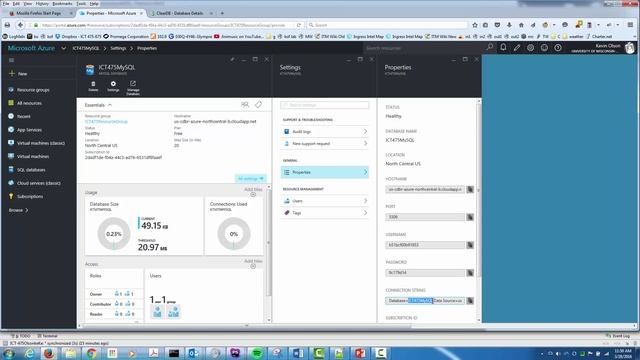Viewport: 640px width, 360px height.
Task: Expand the Browse menu in sidebar
Action: 19,210
